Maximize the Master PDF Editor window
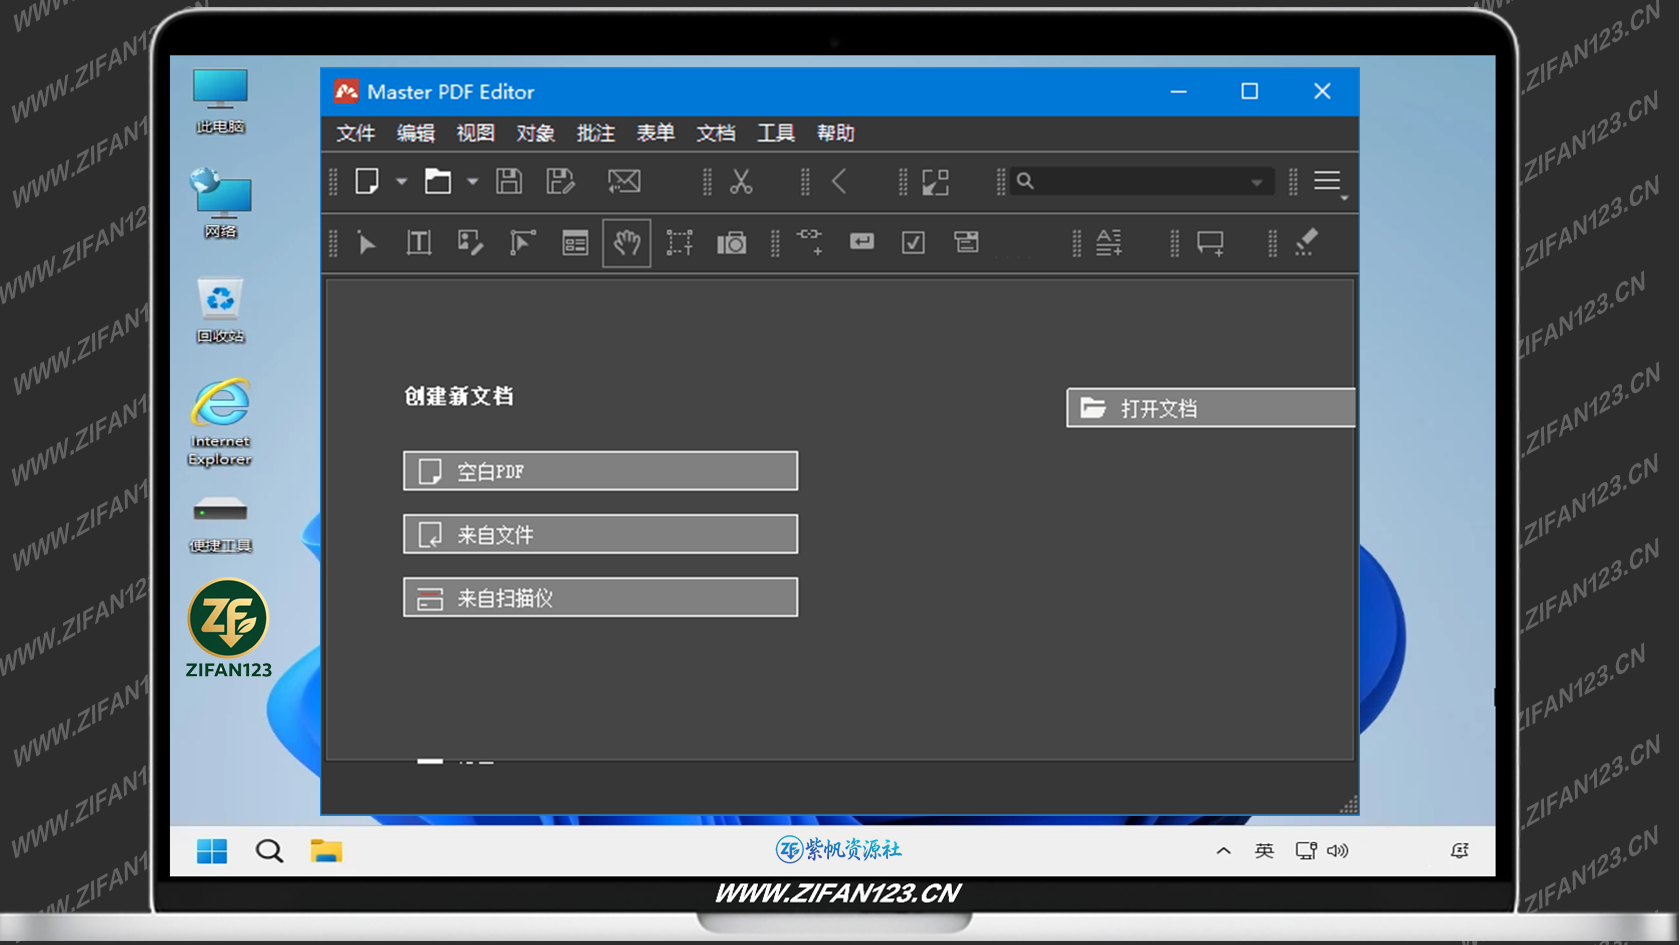This screenshot has width=1680, height=945. point(1250,91)
